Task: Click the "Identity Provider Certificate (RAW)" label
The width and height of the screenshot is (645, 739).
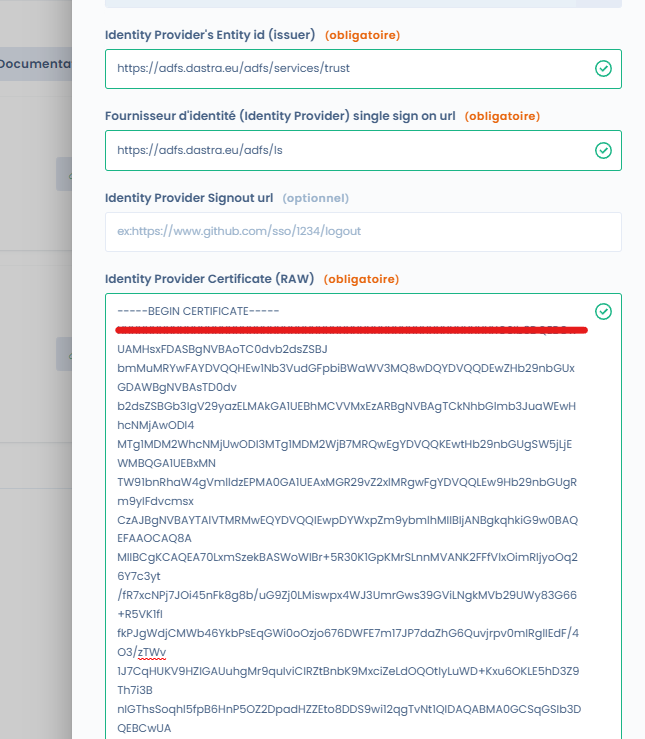Action: (210, 278)
